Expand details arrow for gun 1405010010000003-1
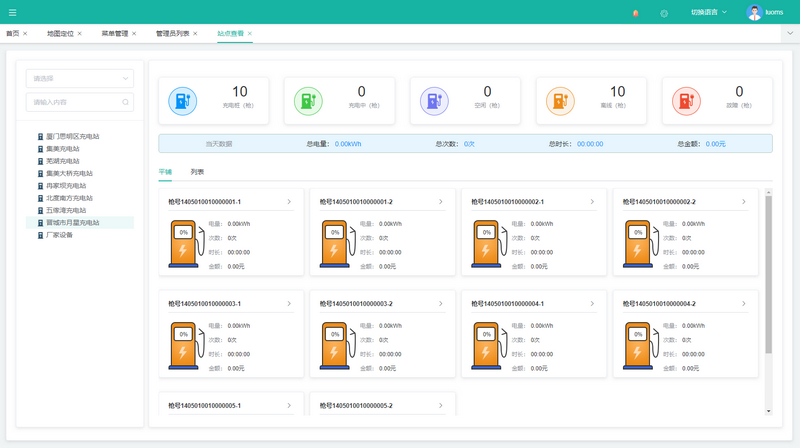The width and height of the screenshot is (800, 448). coord(289,304)
